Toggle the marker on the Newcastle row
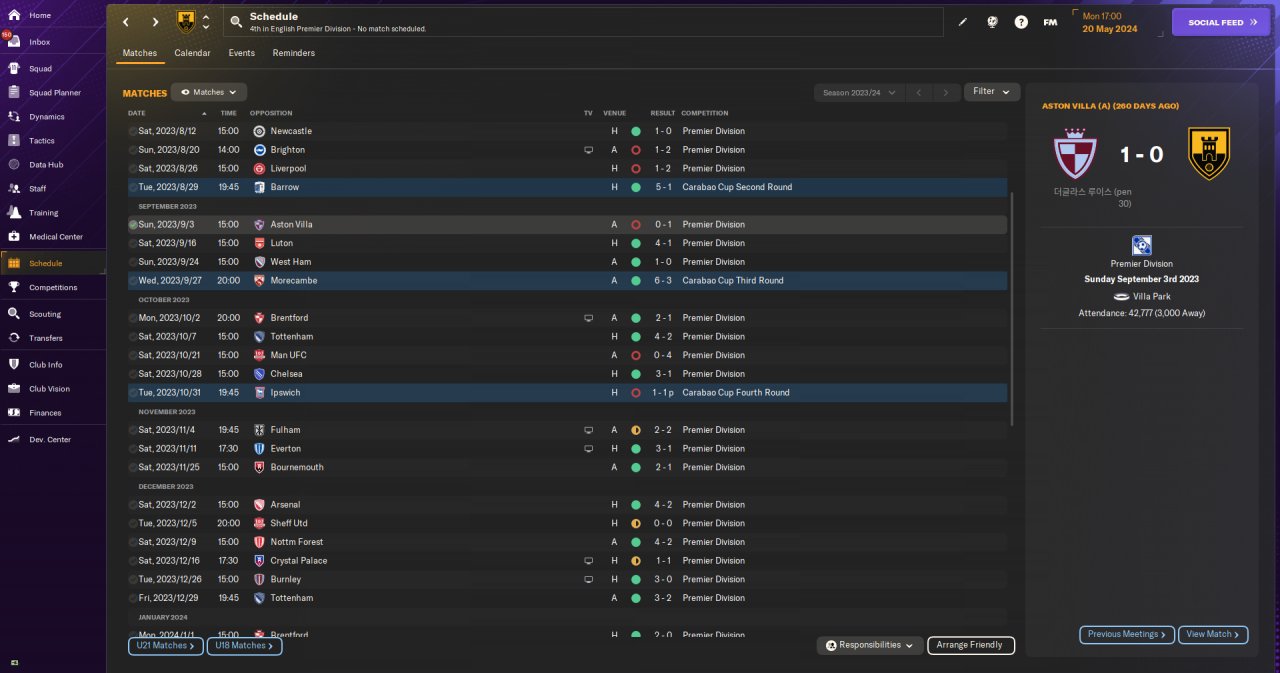The height and width of the screenshot is (673, 1280). pos(133,131)
